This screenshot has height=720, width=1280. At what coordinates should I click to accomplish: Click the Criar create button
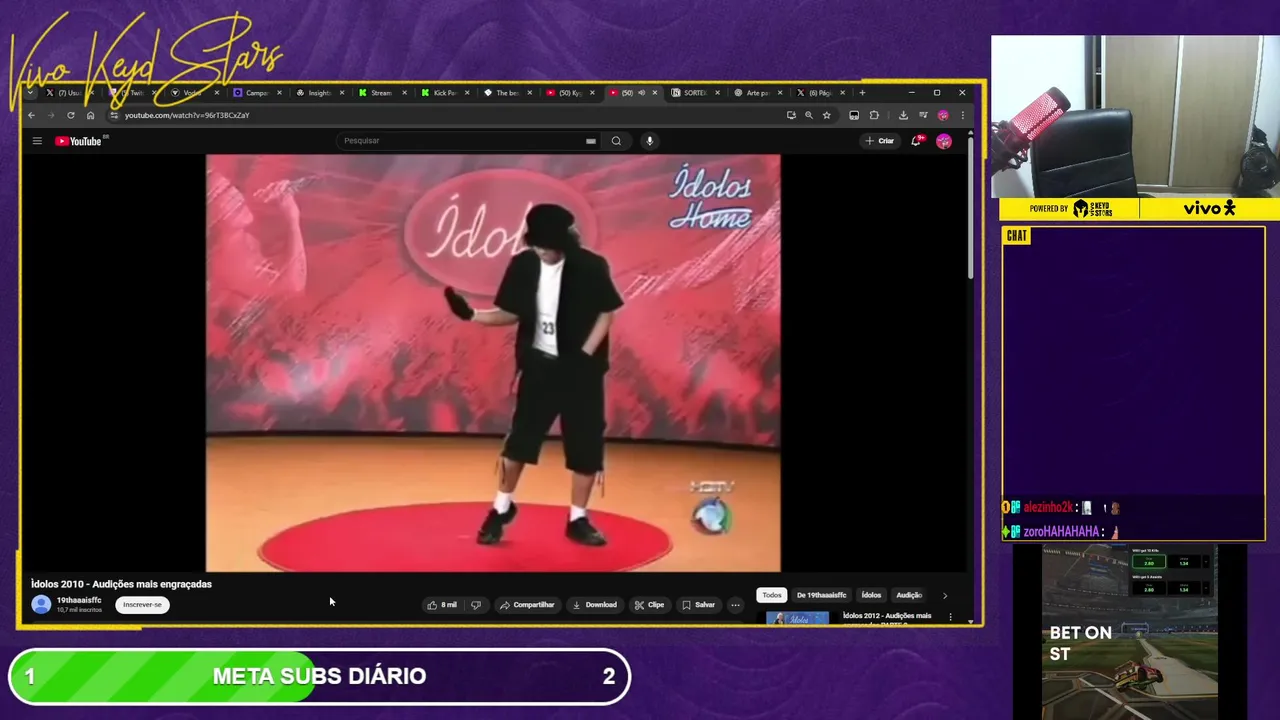click(x=880, y=141)
